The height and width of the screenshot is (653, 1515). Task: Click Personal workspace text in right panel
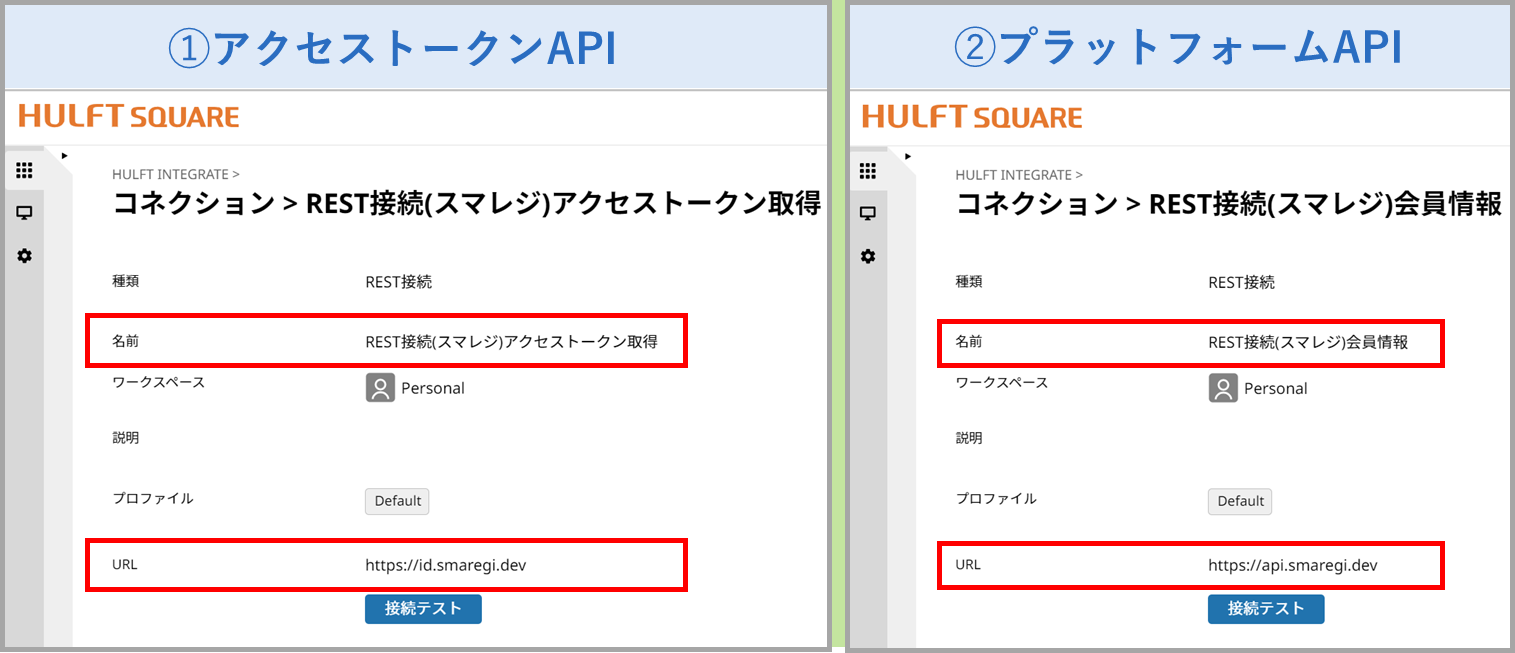pyautogui.click(x=1276, y=388)
